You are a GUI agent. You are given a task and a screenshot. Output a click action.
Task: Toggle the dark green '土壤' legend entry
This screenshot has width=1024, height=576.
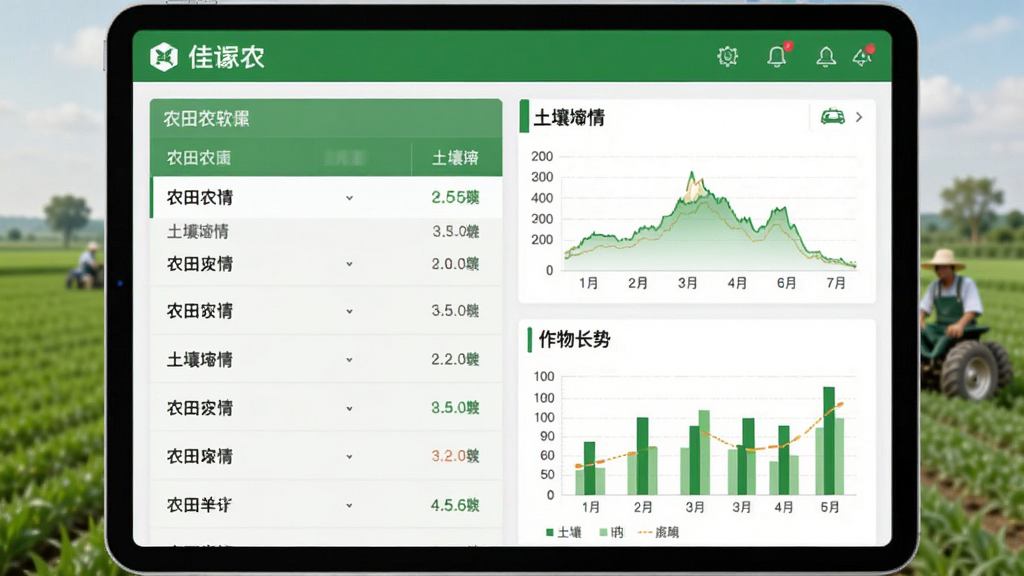[564, 532]
